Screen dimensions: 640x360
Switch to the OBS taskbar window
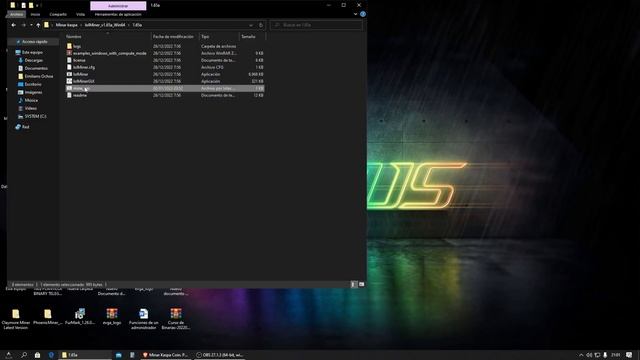219,355
